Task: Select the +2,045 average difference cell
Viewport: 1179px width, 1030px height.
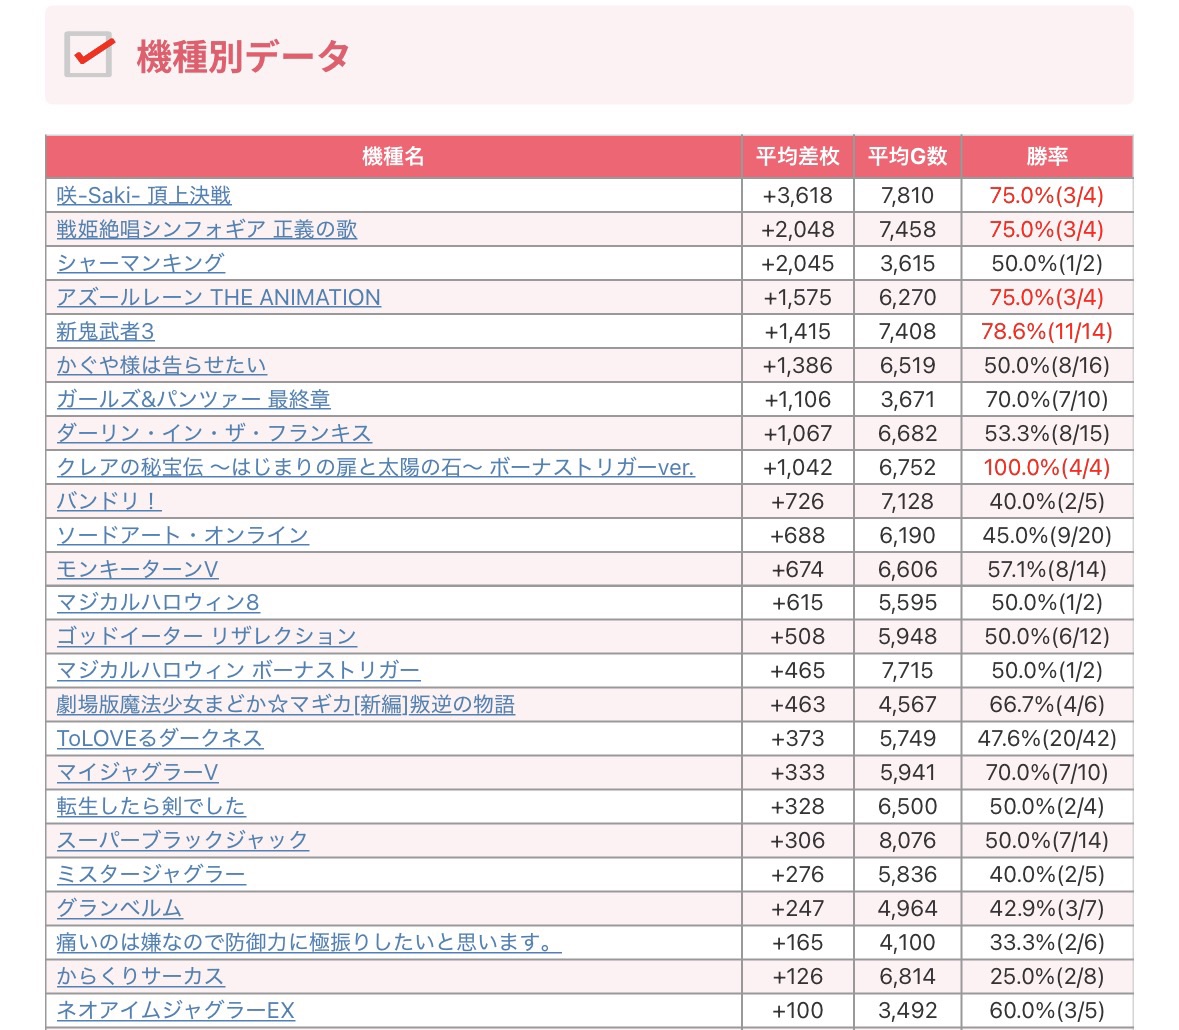Action: pos(798,263)
